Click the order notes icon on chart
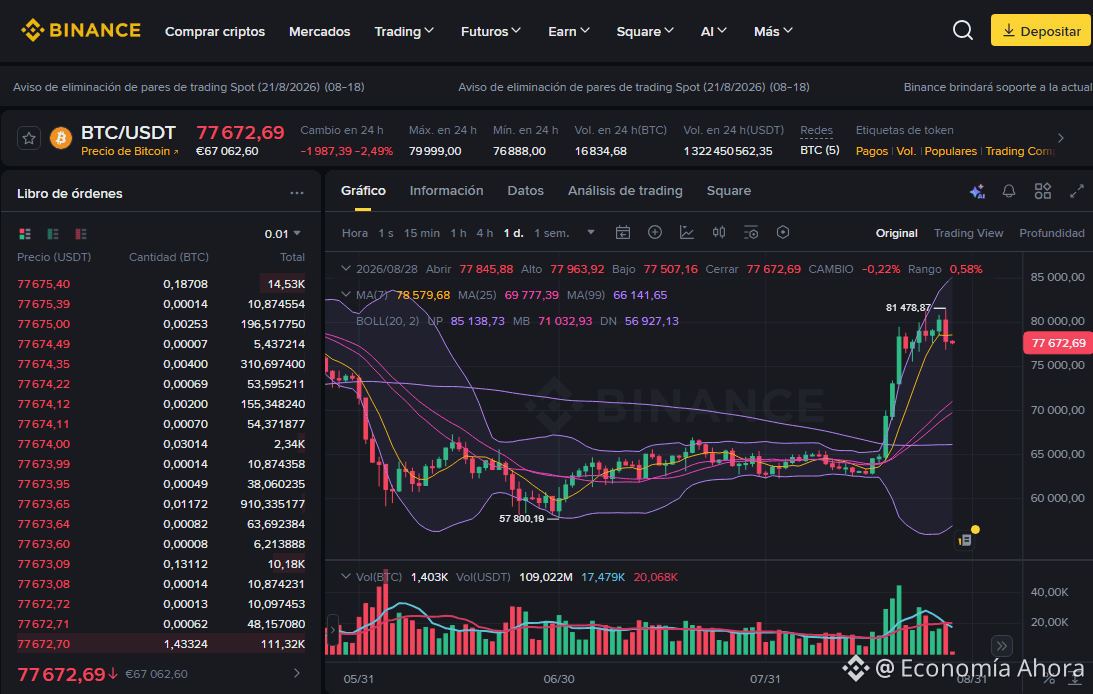 [x=965, y=540]
